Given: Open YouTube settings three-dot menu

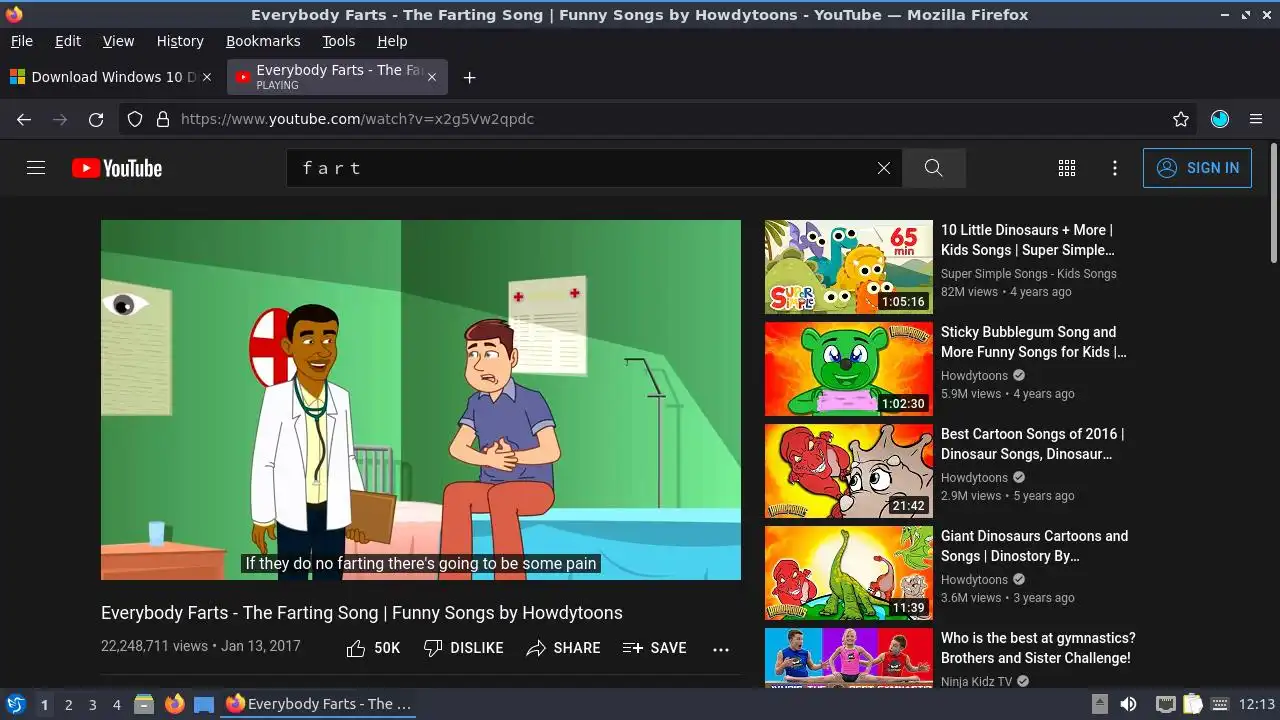Looking at the screenshot, I should [1115, 168].
